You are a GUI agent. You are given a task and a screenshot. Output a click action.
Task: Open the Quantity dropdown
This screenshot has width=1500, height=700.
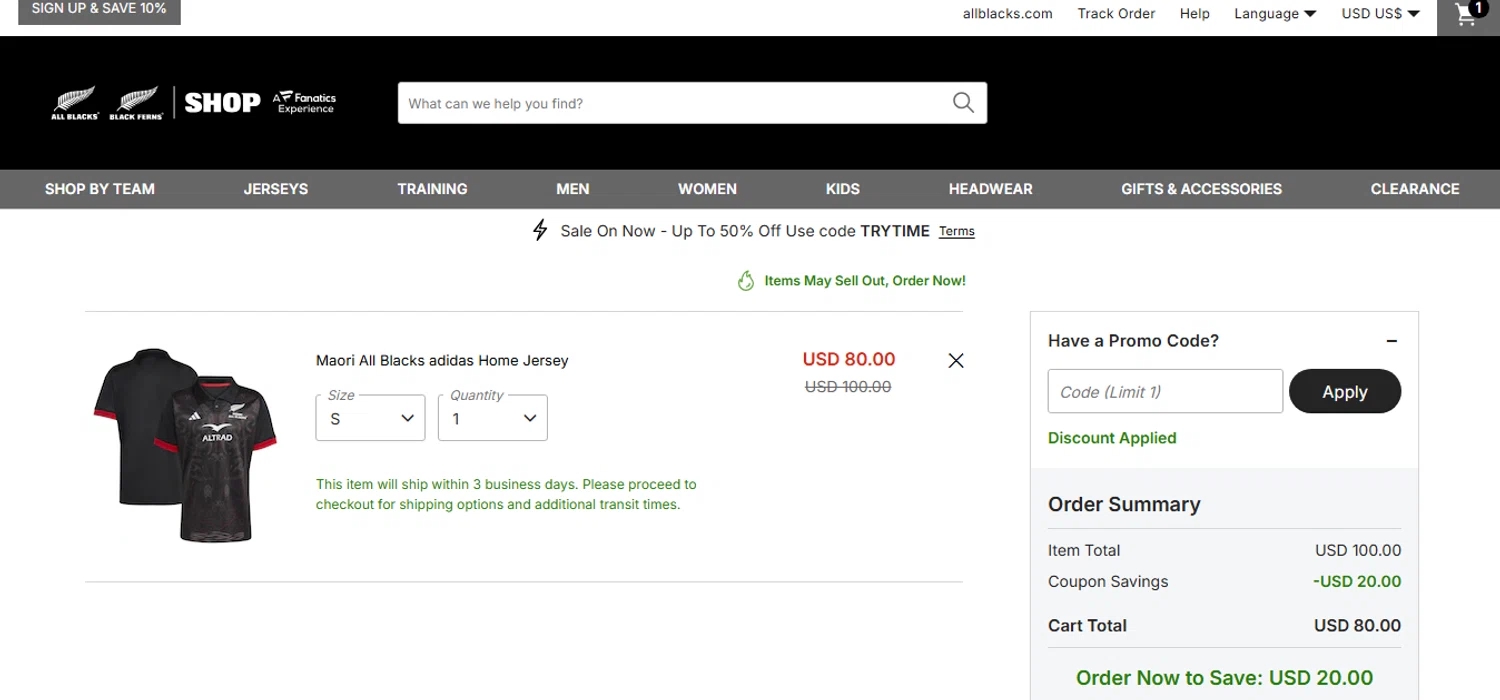click(493, 418)
